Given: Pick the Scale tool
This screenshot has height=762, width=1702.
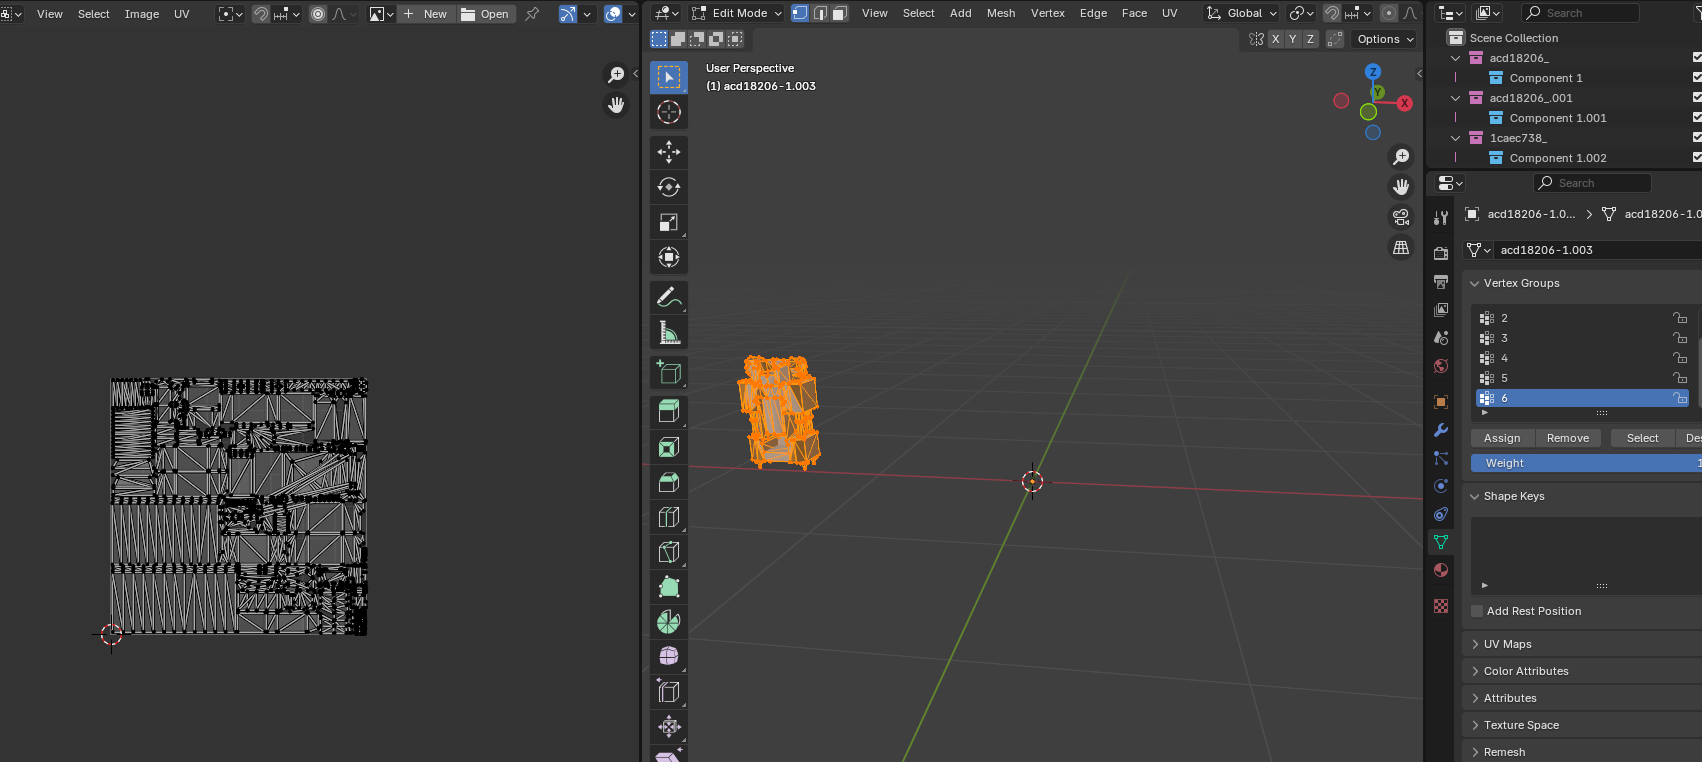Looking at the screenshot, I should click(x=669, y=222).
